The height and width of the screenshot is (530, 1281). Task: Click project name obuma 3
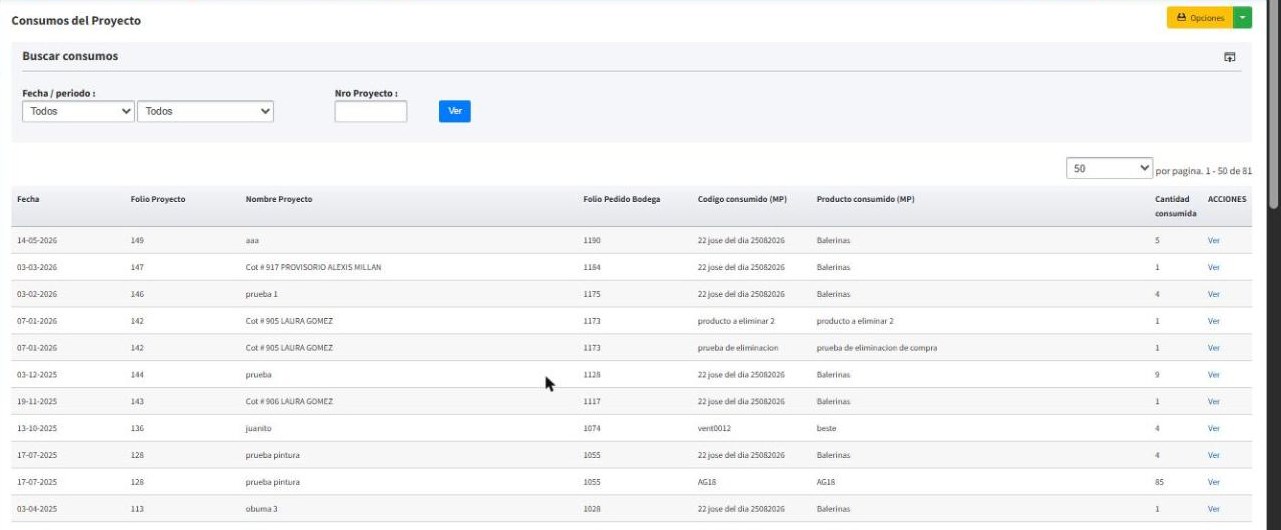coord(262,509)
